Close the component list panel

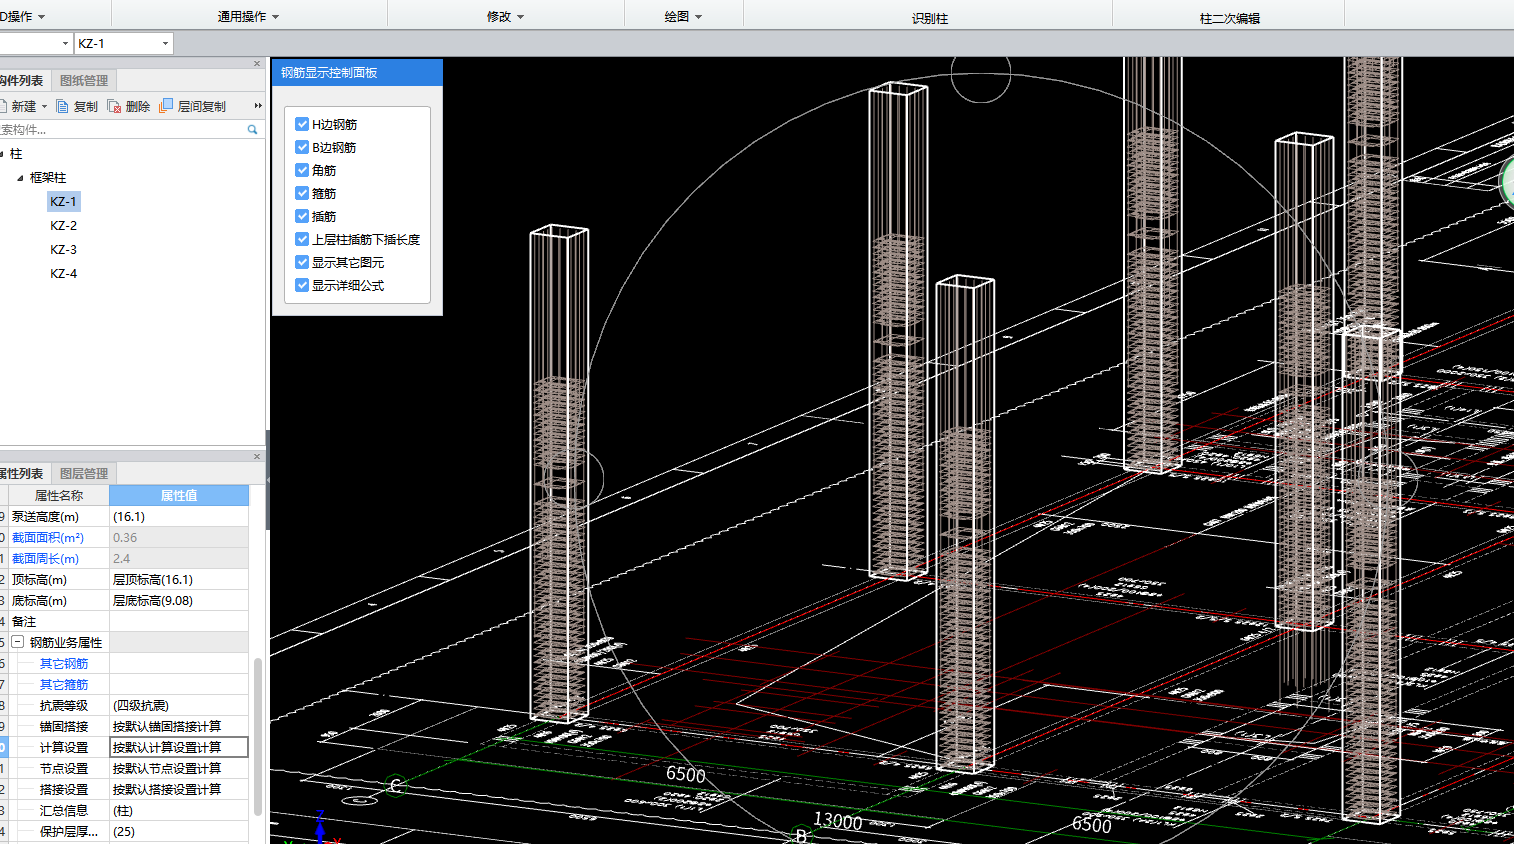coord(257,64)
